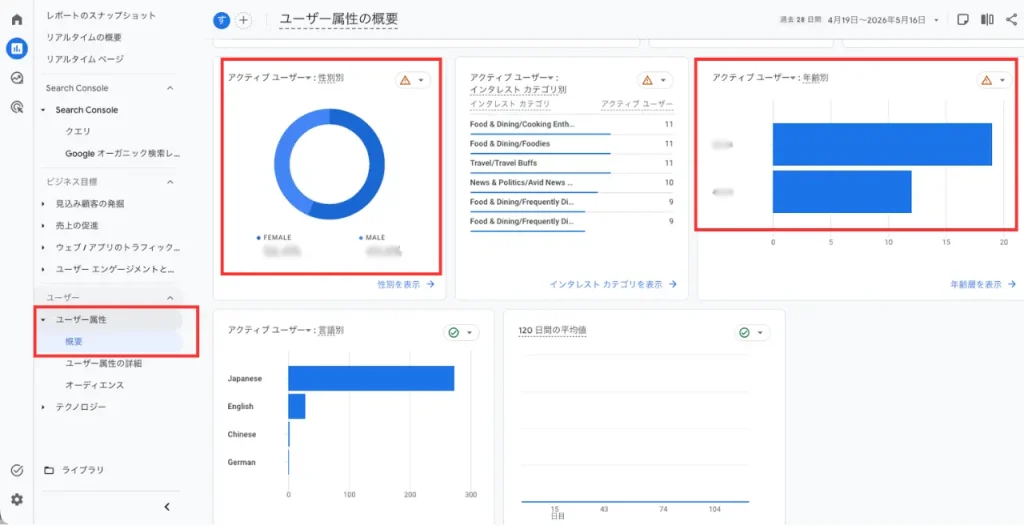The width and height of the screenshot is (1024, 526).
Task: Click the インタレスト カテゴリ column header
Action: point(510,104)
